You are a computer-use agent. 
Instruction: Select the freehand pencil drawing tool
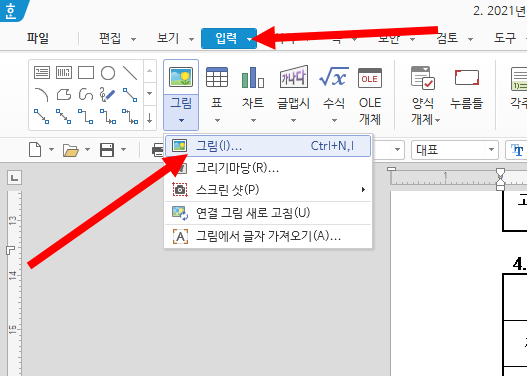click(x=108, y=95)
